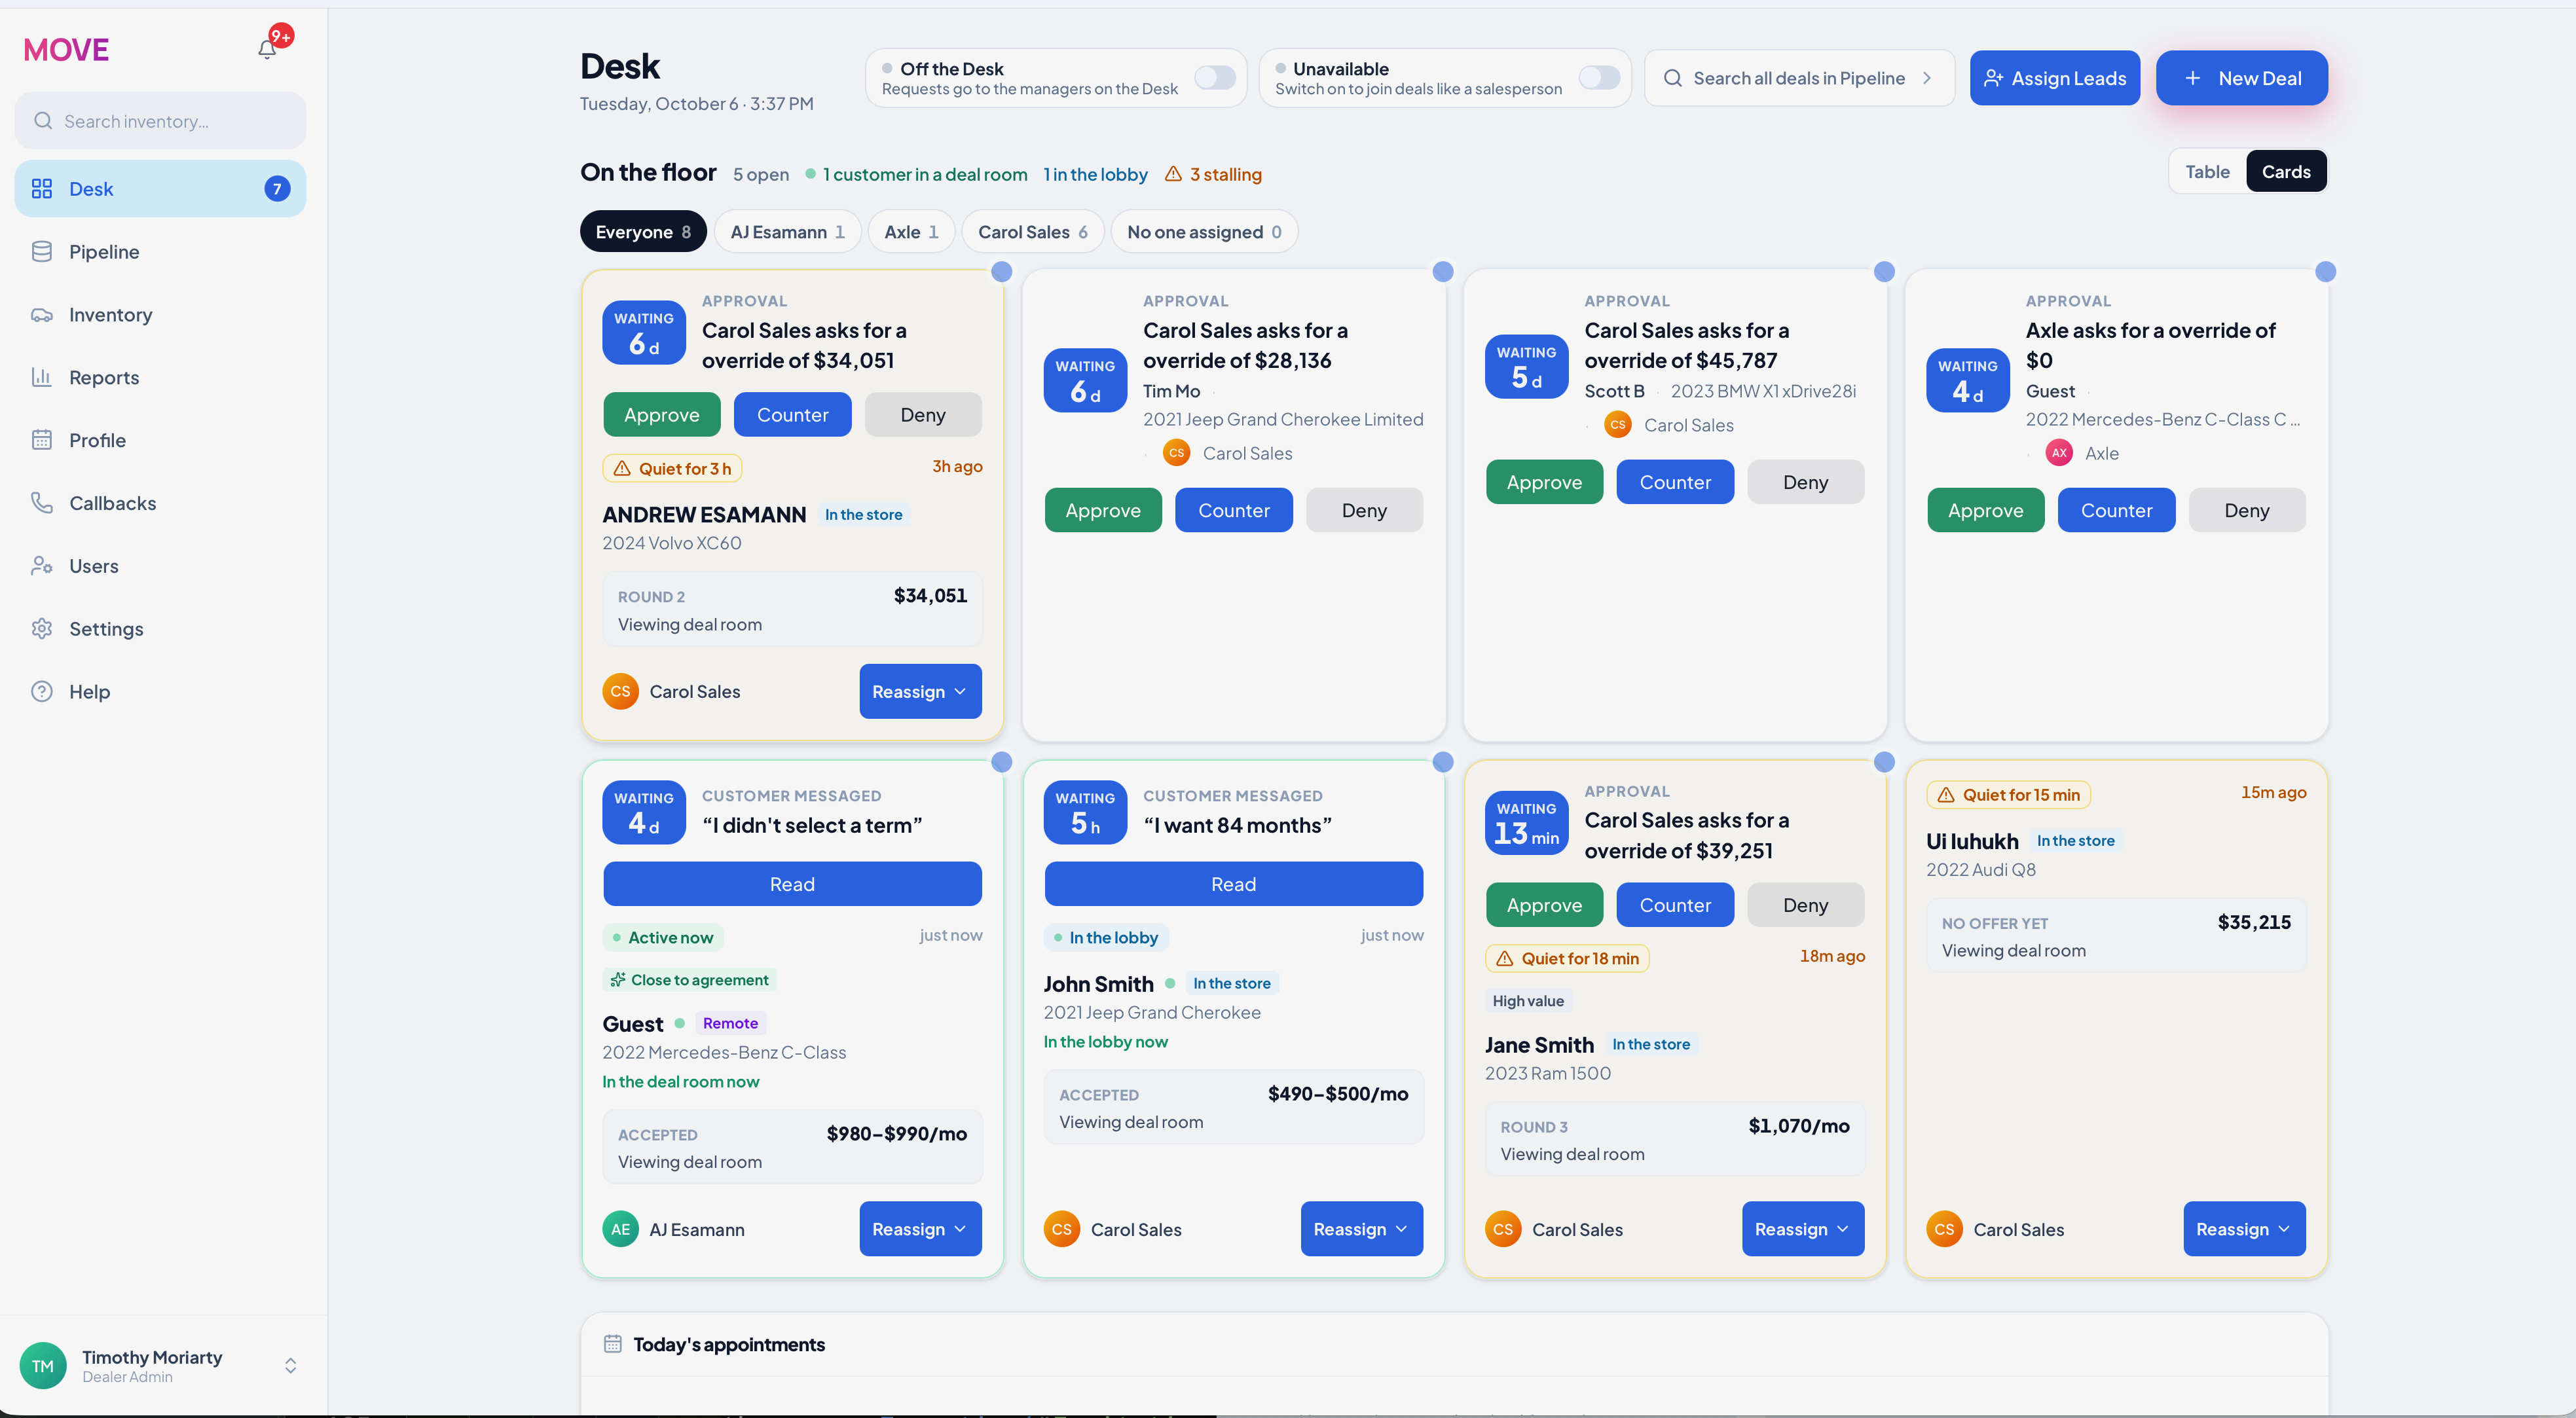Toggle the Unavailable switch
The height and width of the screenshot is (1418, 2576).
(x=1599, y=78)
